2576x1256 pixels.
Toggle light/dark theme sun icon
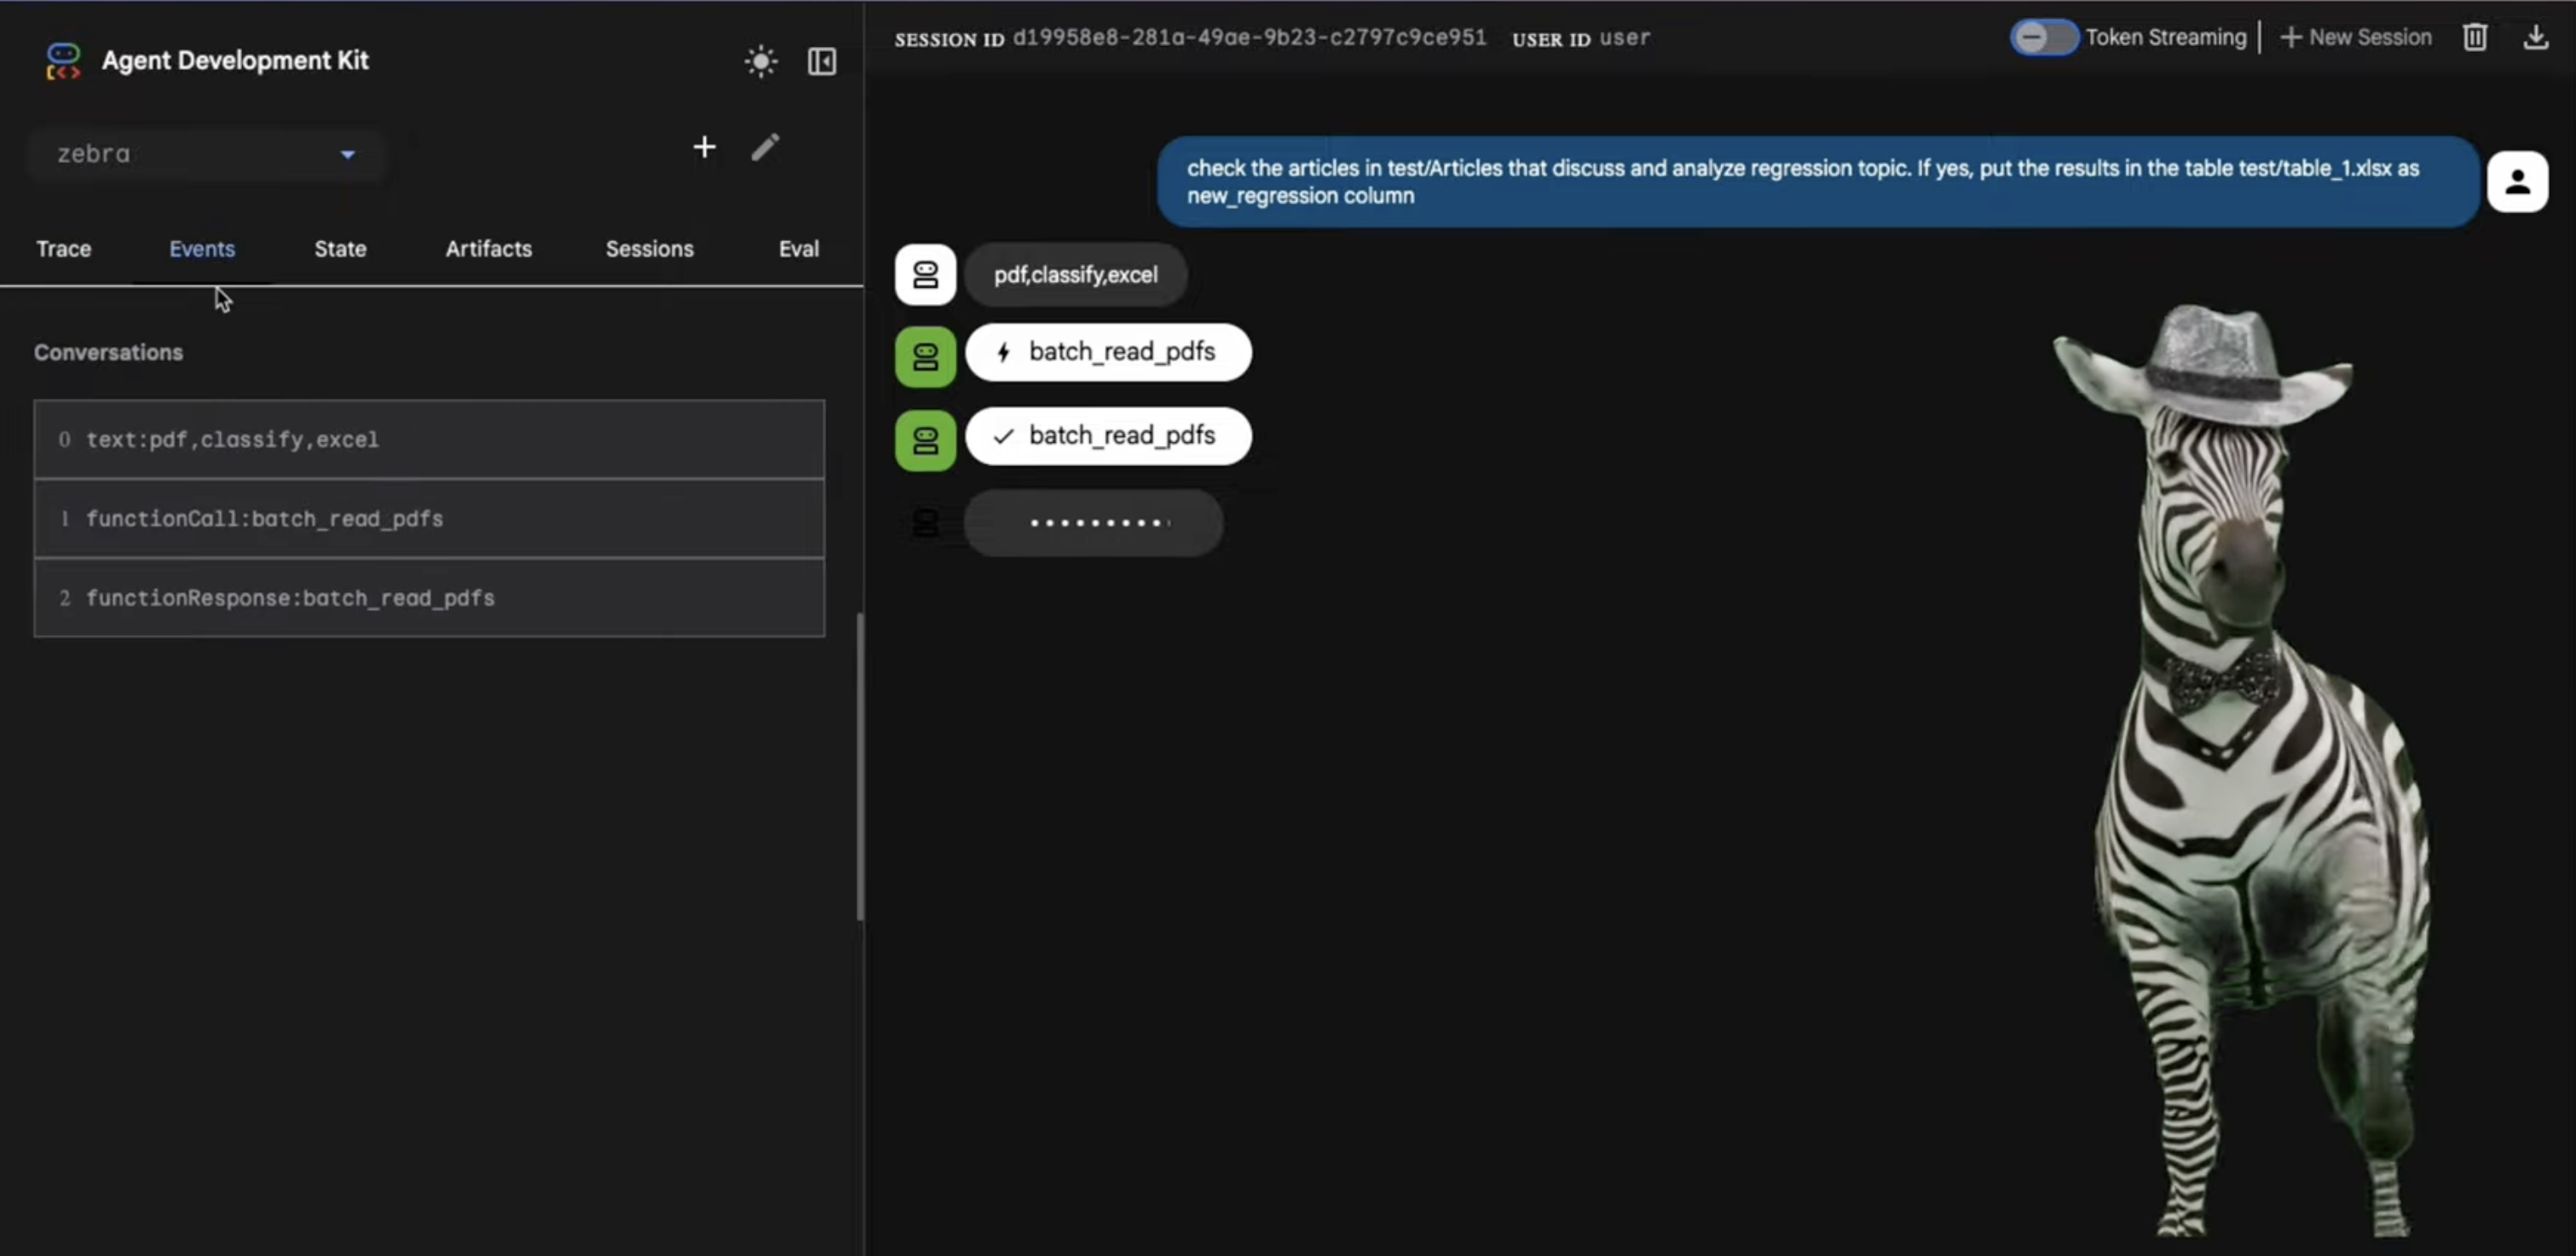point(761,62)
